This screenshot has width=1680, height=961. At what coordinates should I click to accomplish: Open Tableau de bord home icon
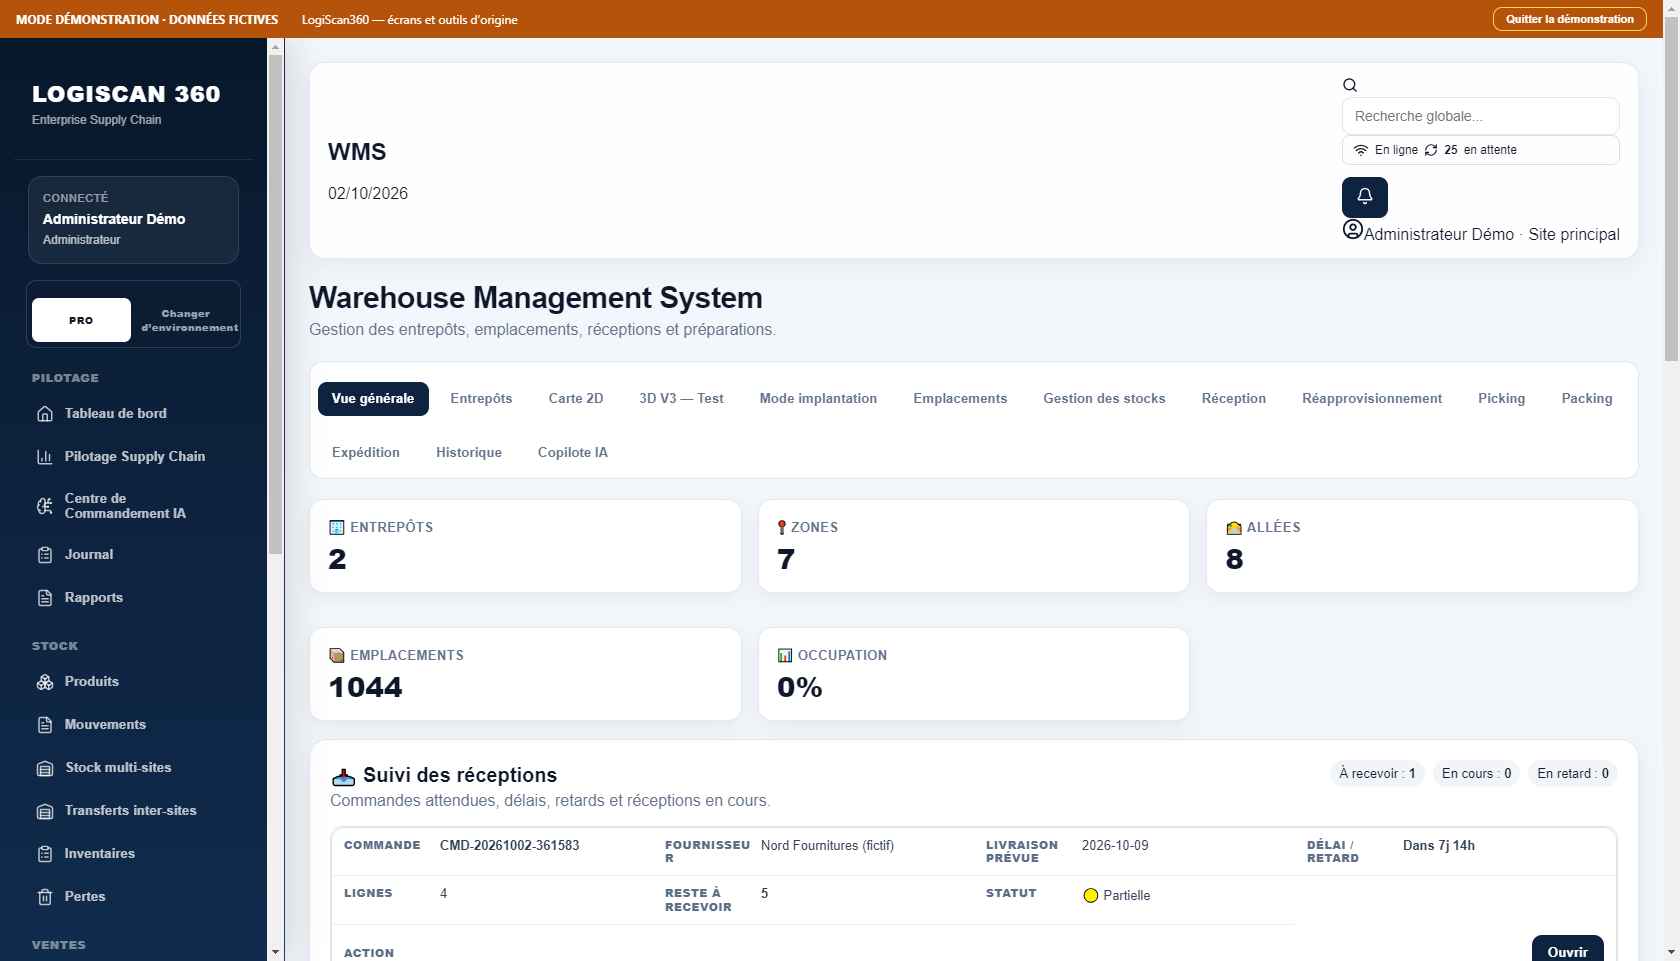pyautogui.click(x=45, y=414)
